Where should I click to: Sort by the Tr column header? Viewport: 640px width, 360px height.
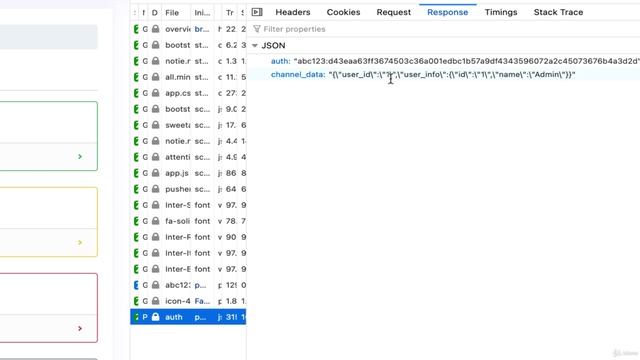(x=230, y=13)
